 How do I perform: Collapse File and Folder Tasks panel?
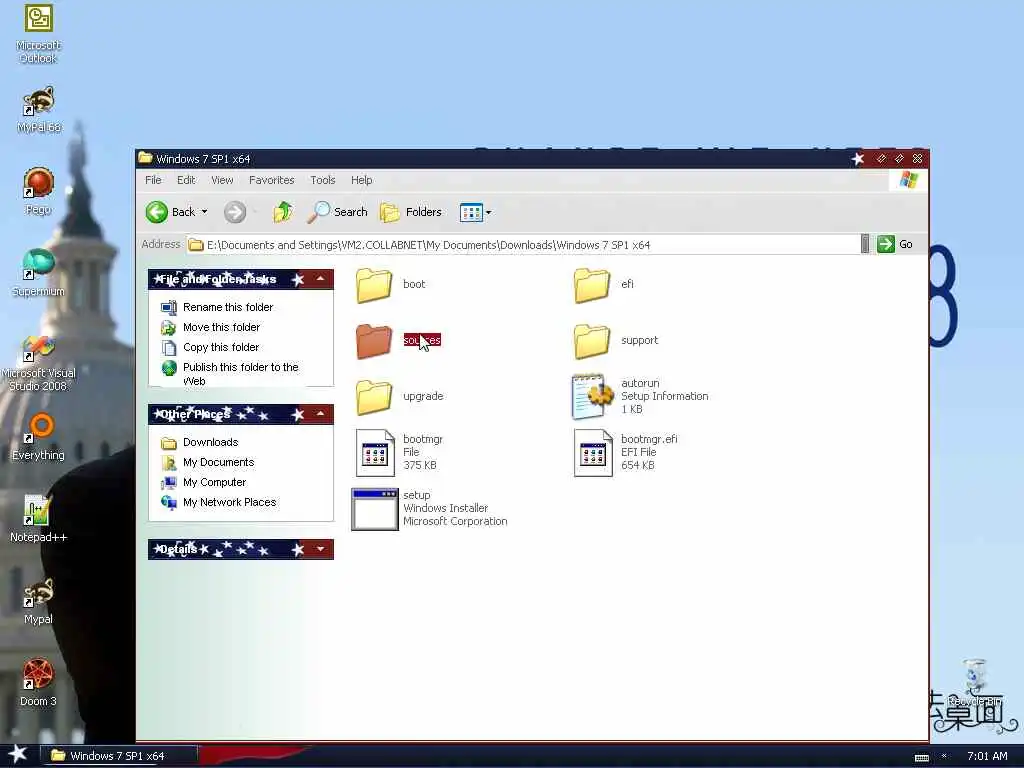[x=321, y=279]
